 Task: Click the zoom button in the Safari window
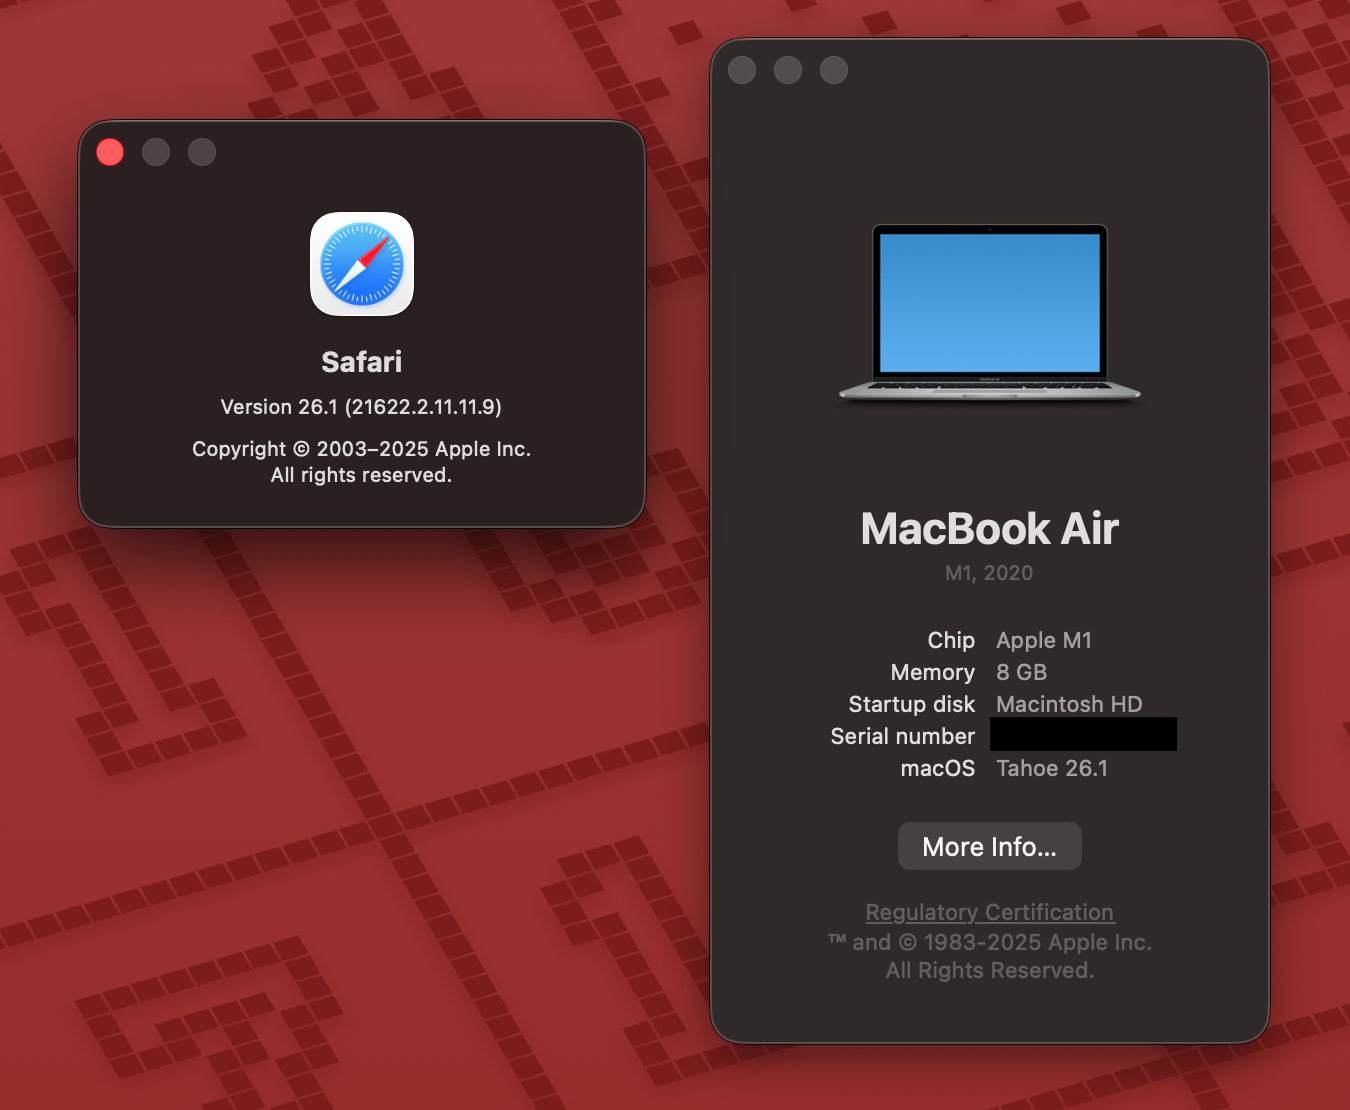[x=202, y=152]
